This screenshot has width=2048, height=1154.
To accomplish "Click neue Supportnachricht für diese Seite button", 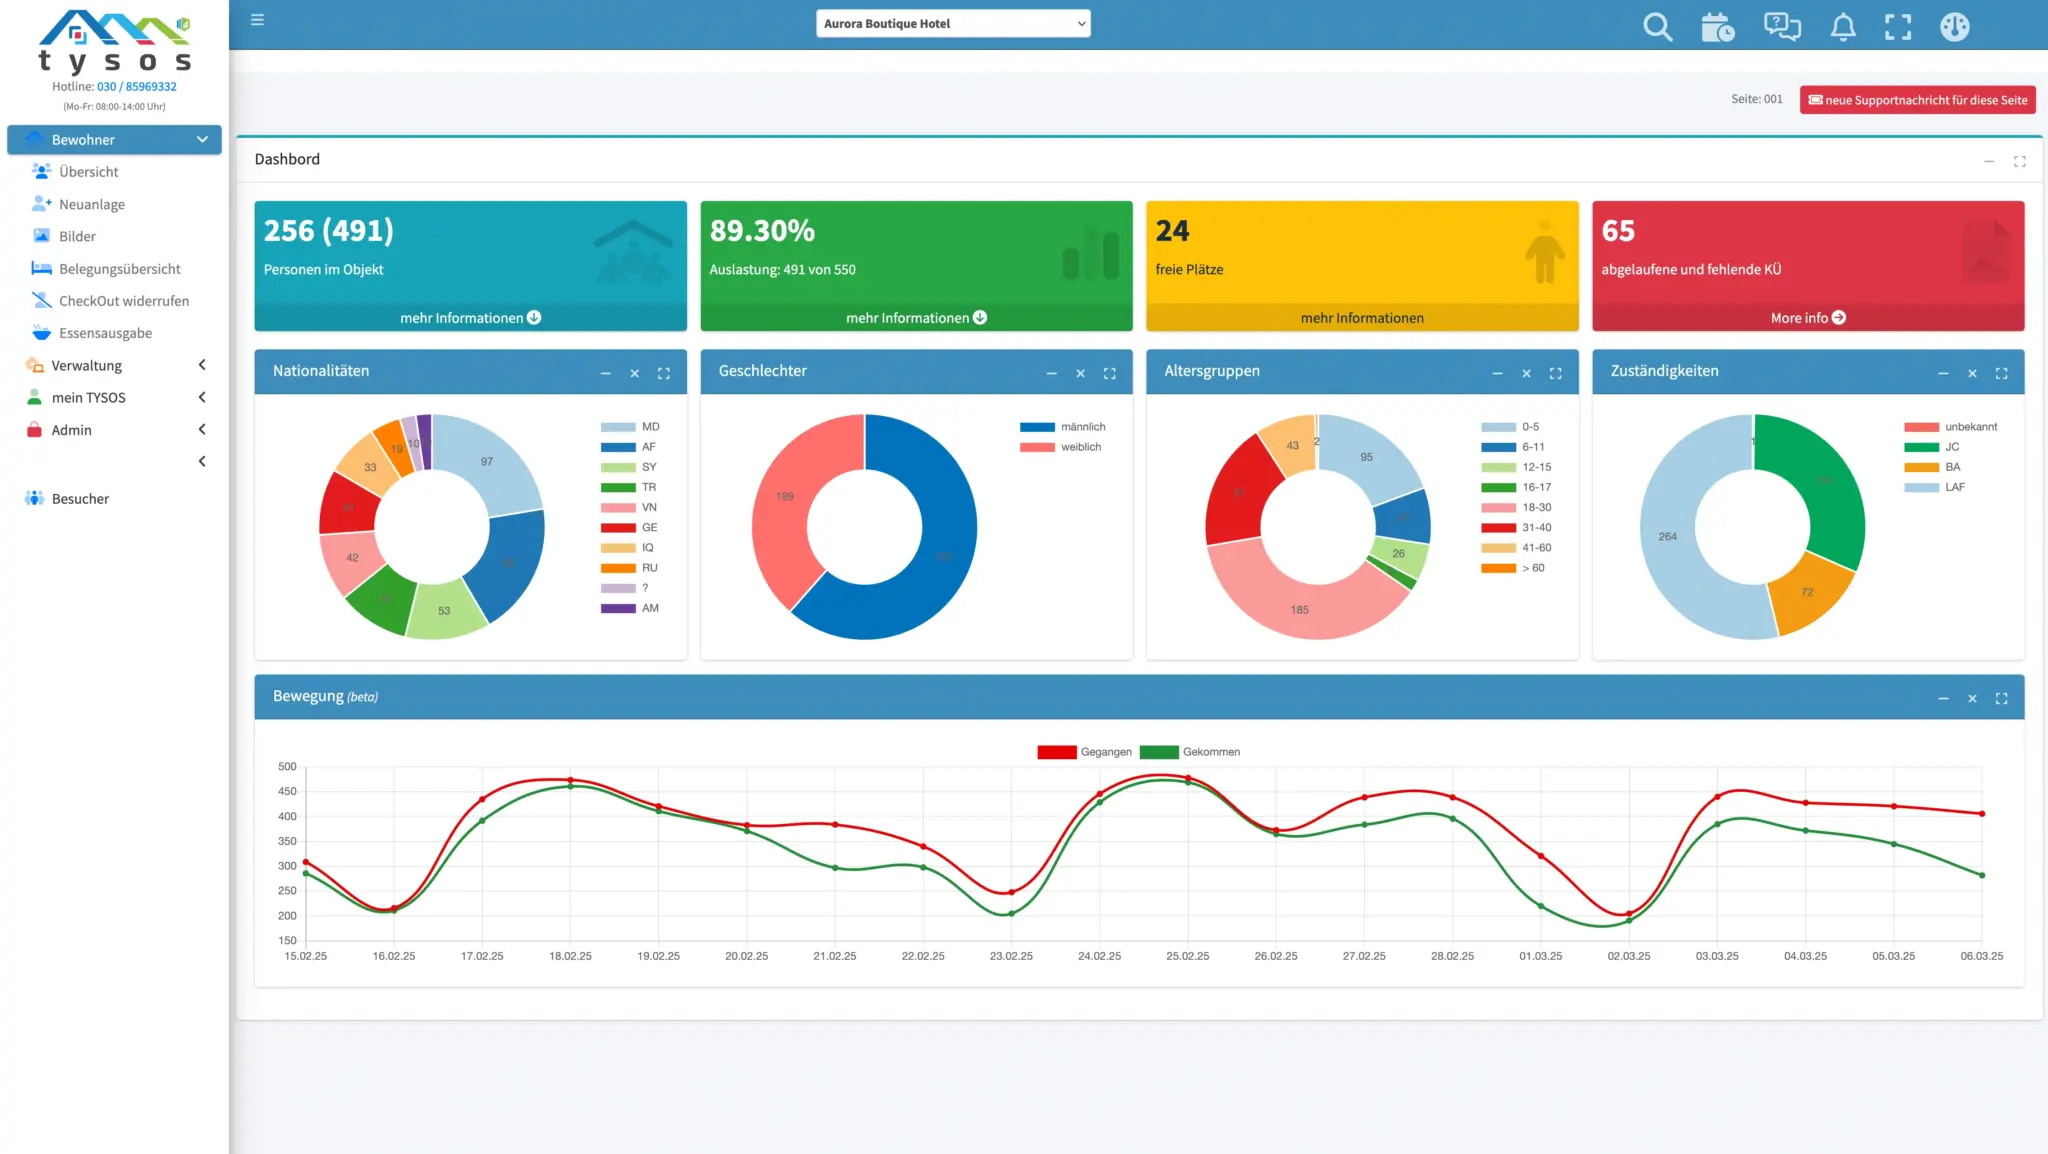I will (x=1917, y=100).
